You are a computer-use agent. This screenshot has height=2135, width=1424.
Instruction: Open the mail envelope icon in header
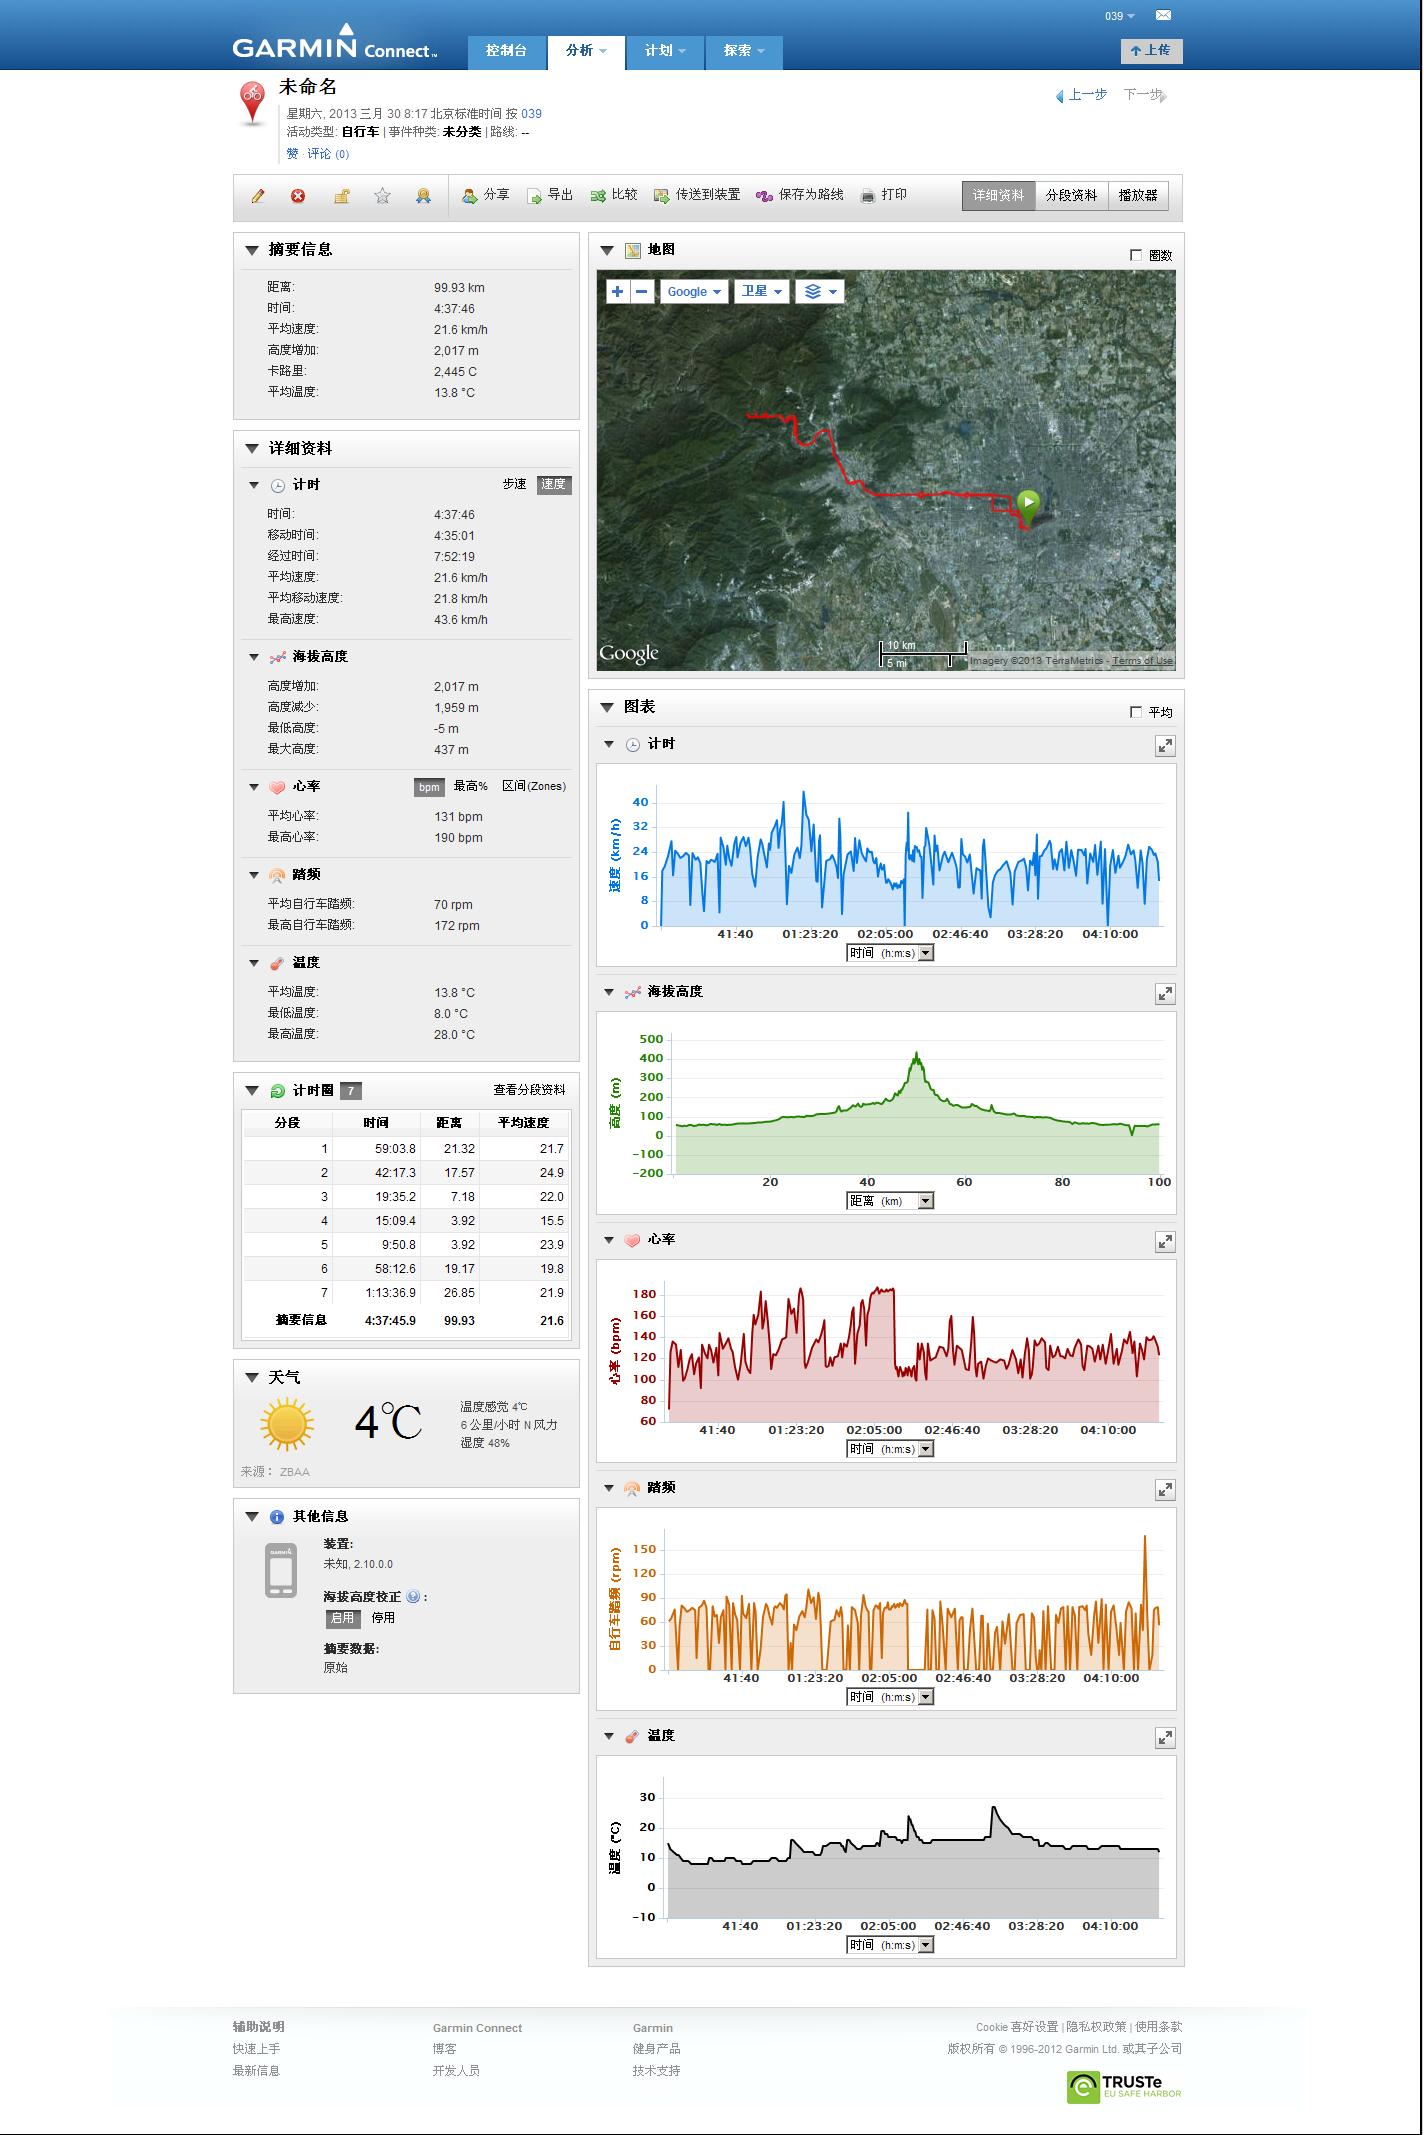1163,15
